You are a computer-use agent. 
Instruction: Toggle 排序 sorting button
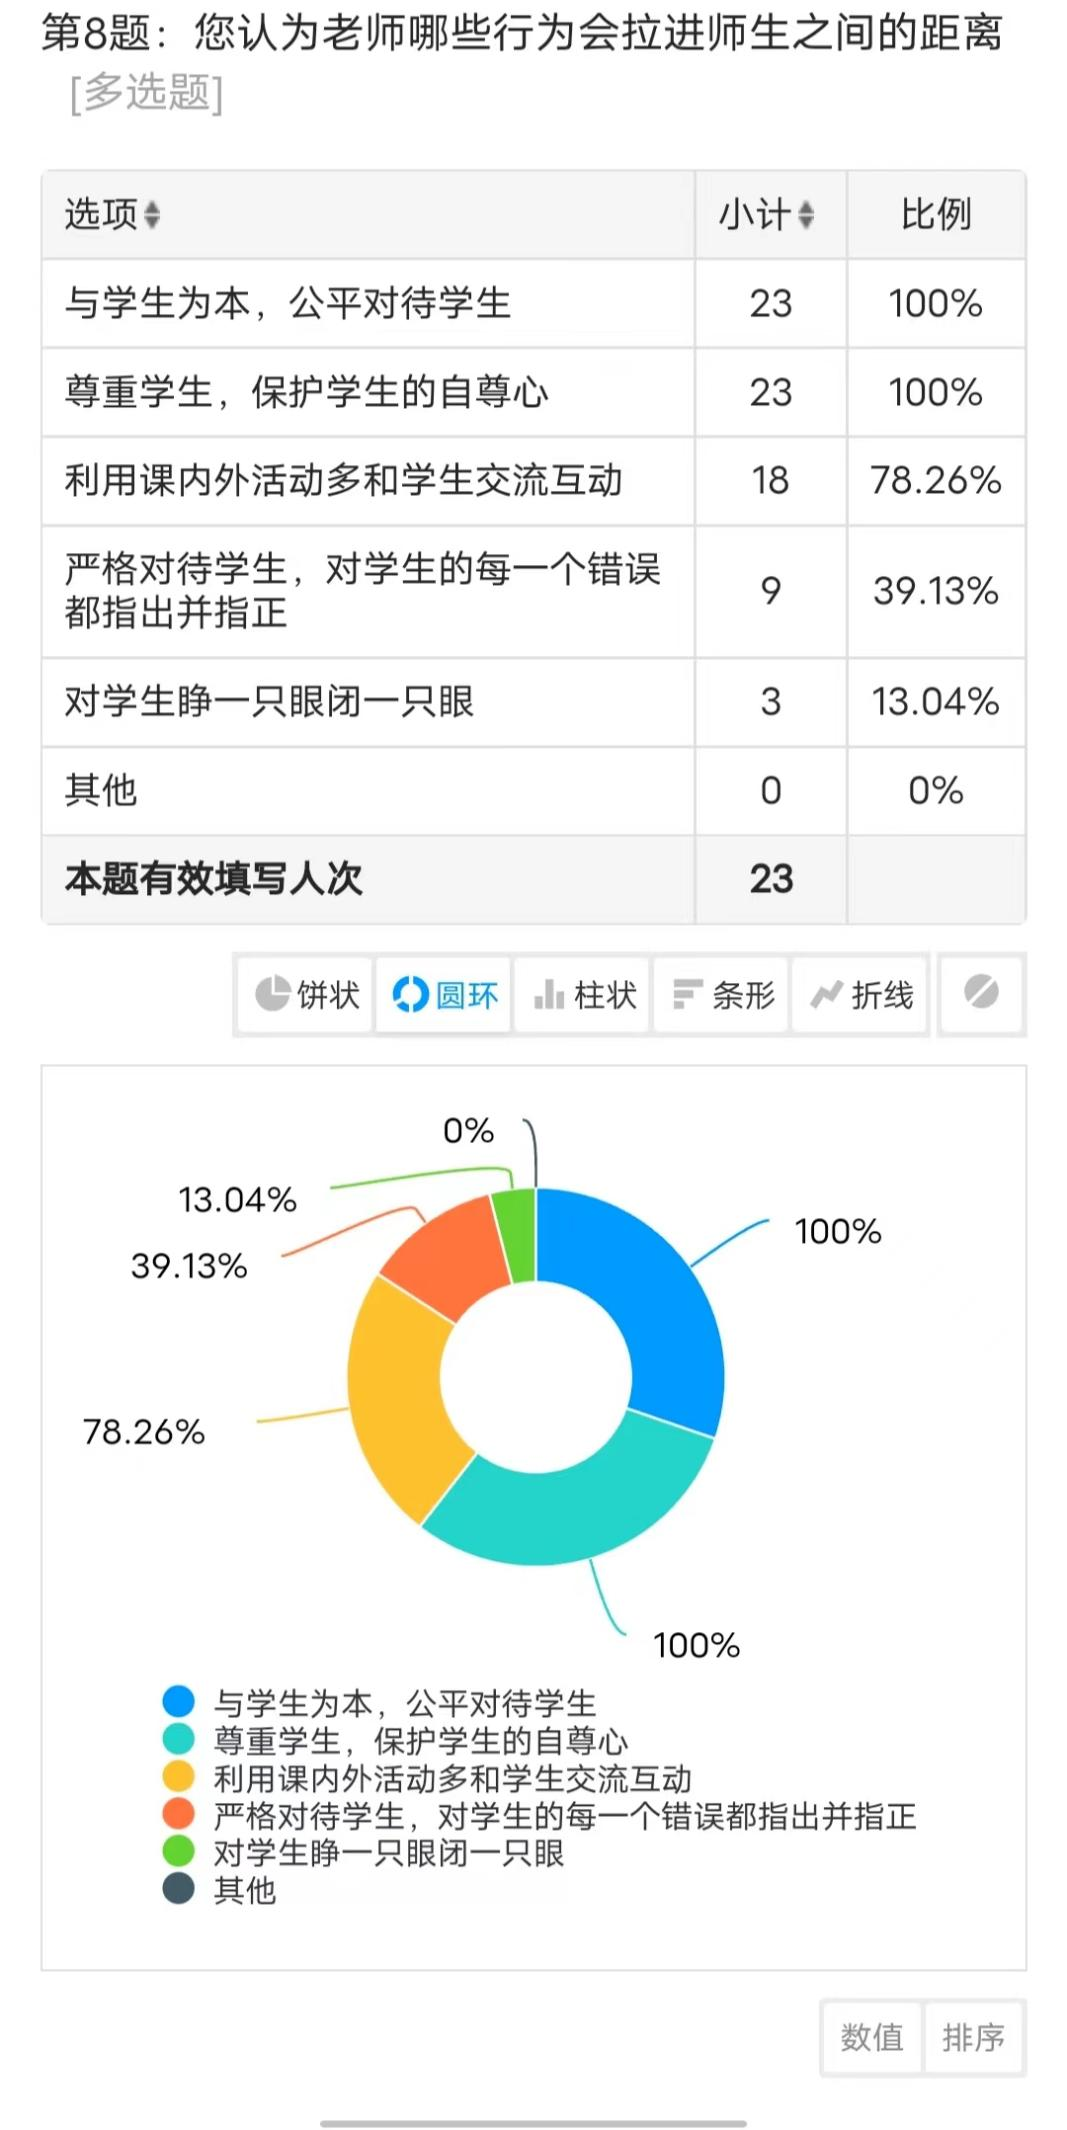(974, 2037)
